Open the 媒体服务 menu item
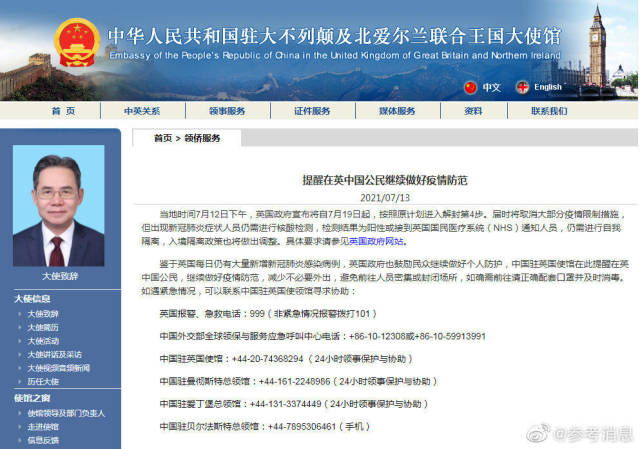 (x=397, y=111)
